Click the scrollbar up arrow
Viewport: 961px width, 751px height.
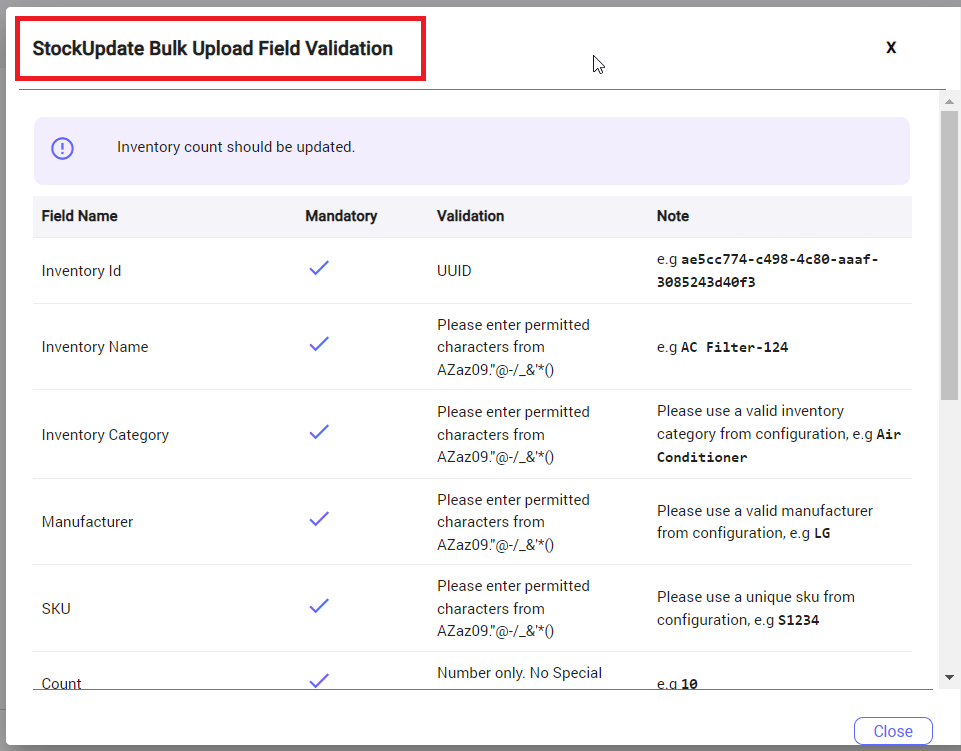[x=950, y=100]
